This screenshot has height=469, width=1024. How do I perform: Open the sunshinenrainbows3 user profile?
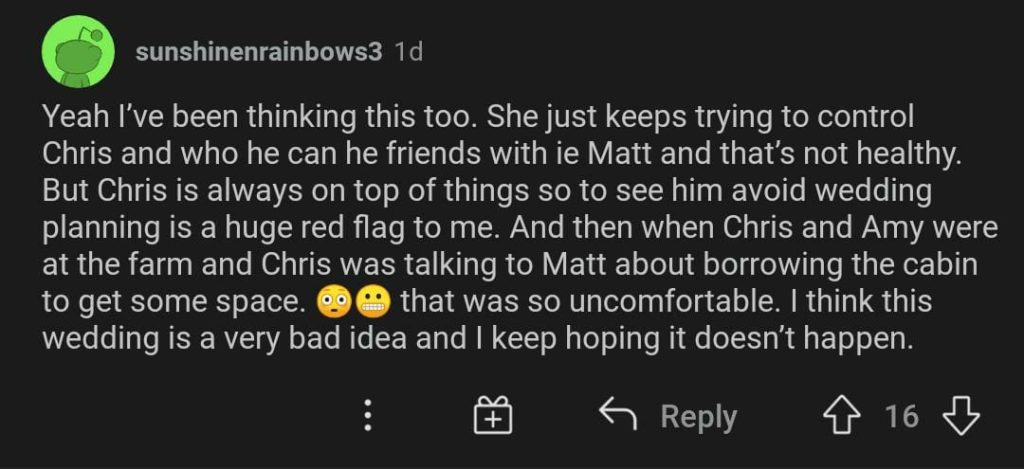(x=258, y=52)
